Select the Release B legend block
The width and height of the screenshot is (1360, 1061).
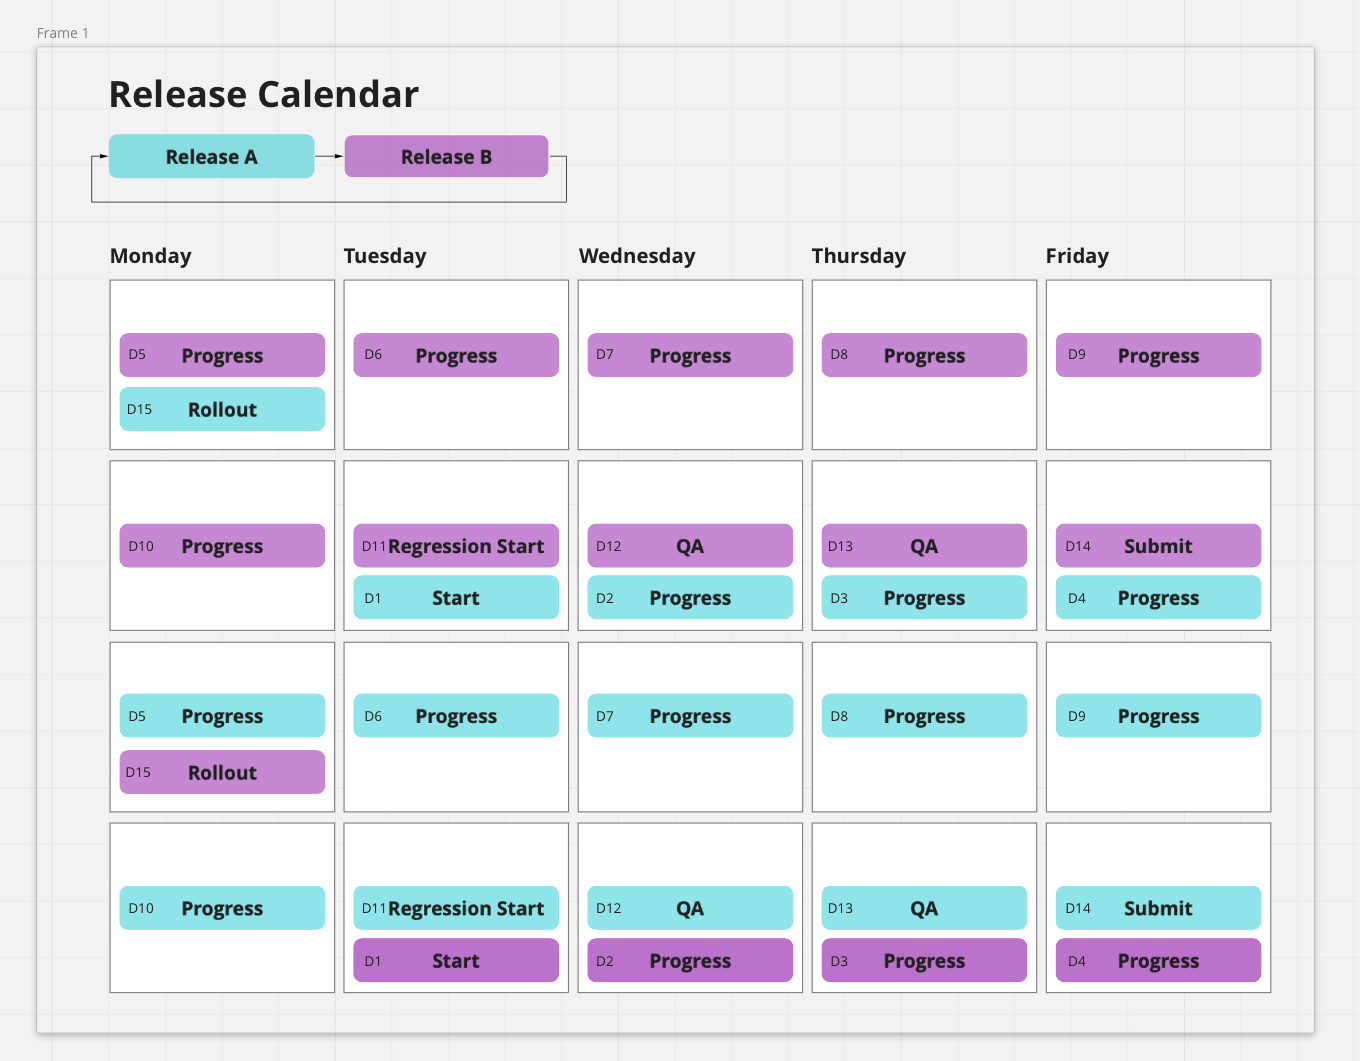446,156
